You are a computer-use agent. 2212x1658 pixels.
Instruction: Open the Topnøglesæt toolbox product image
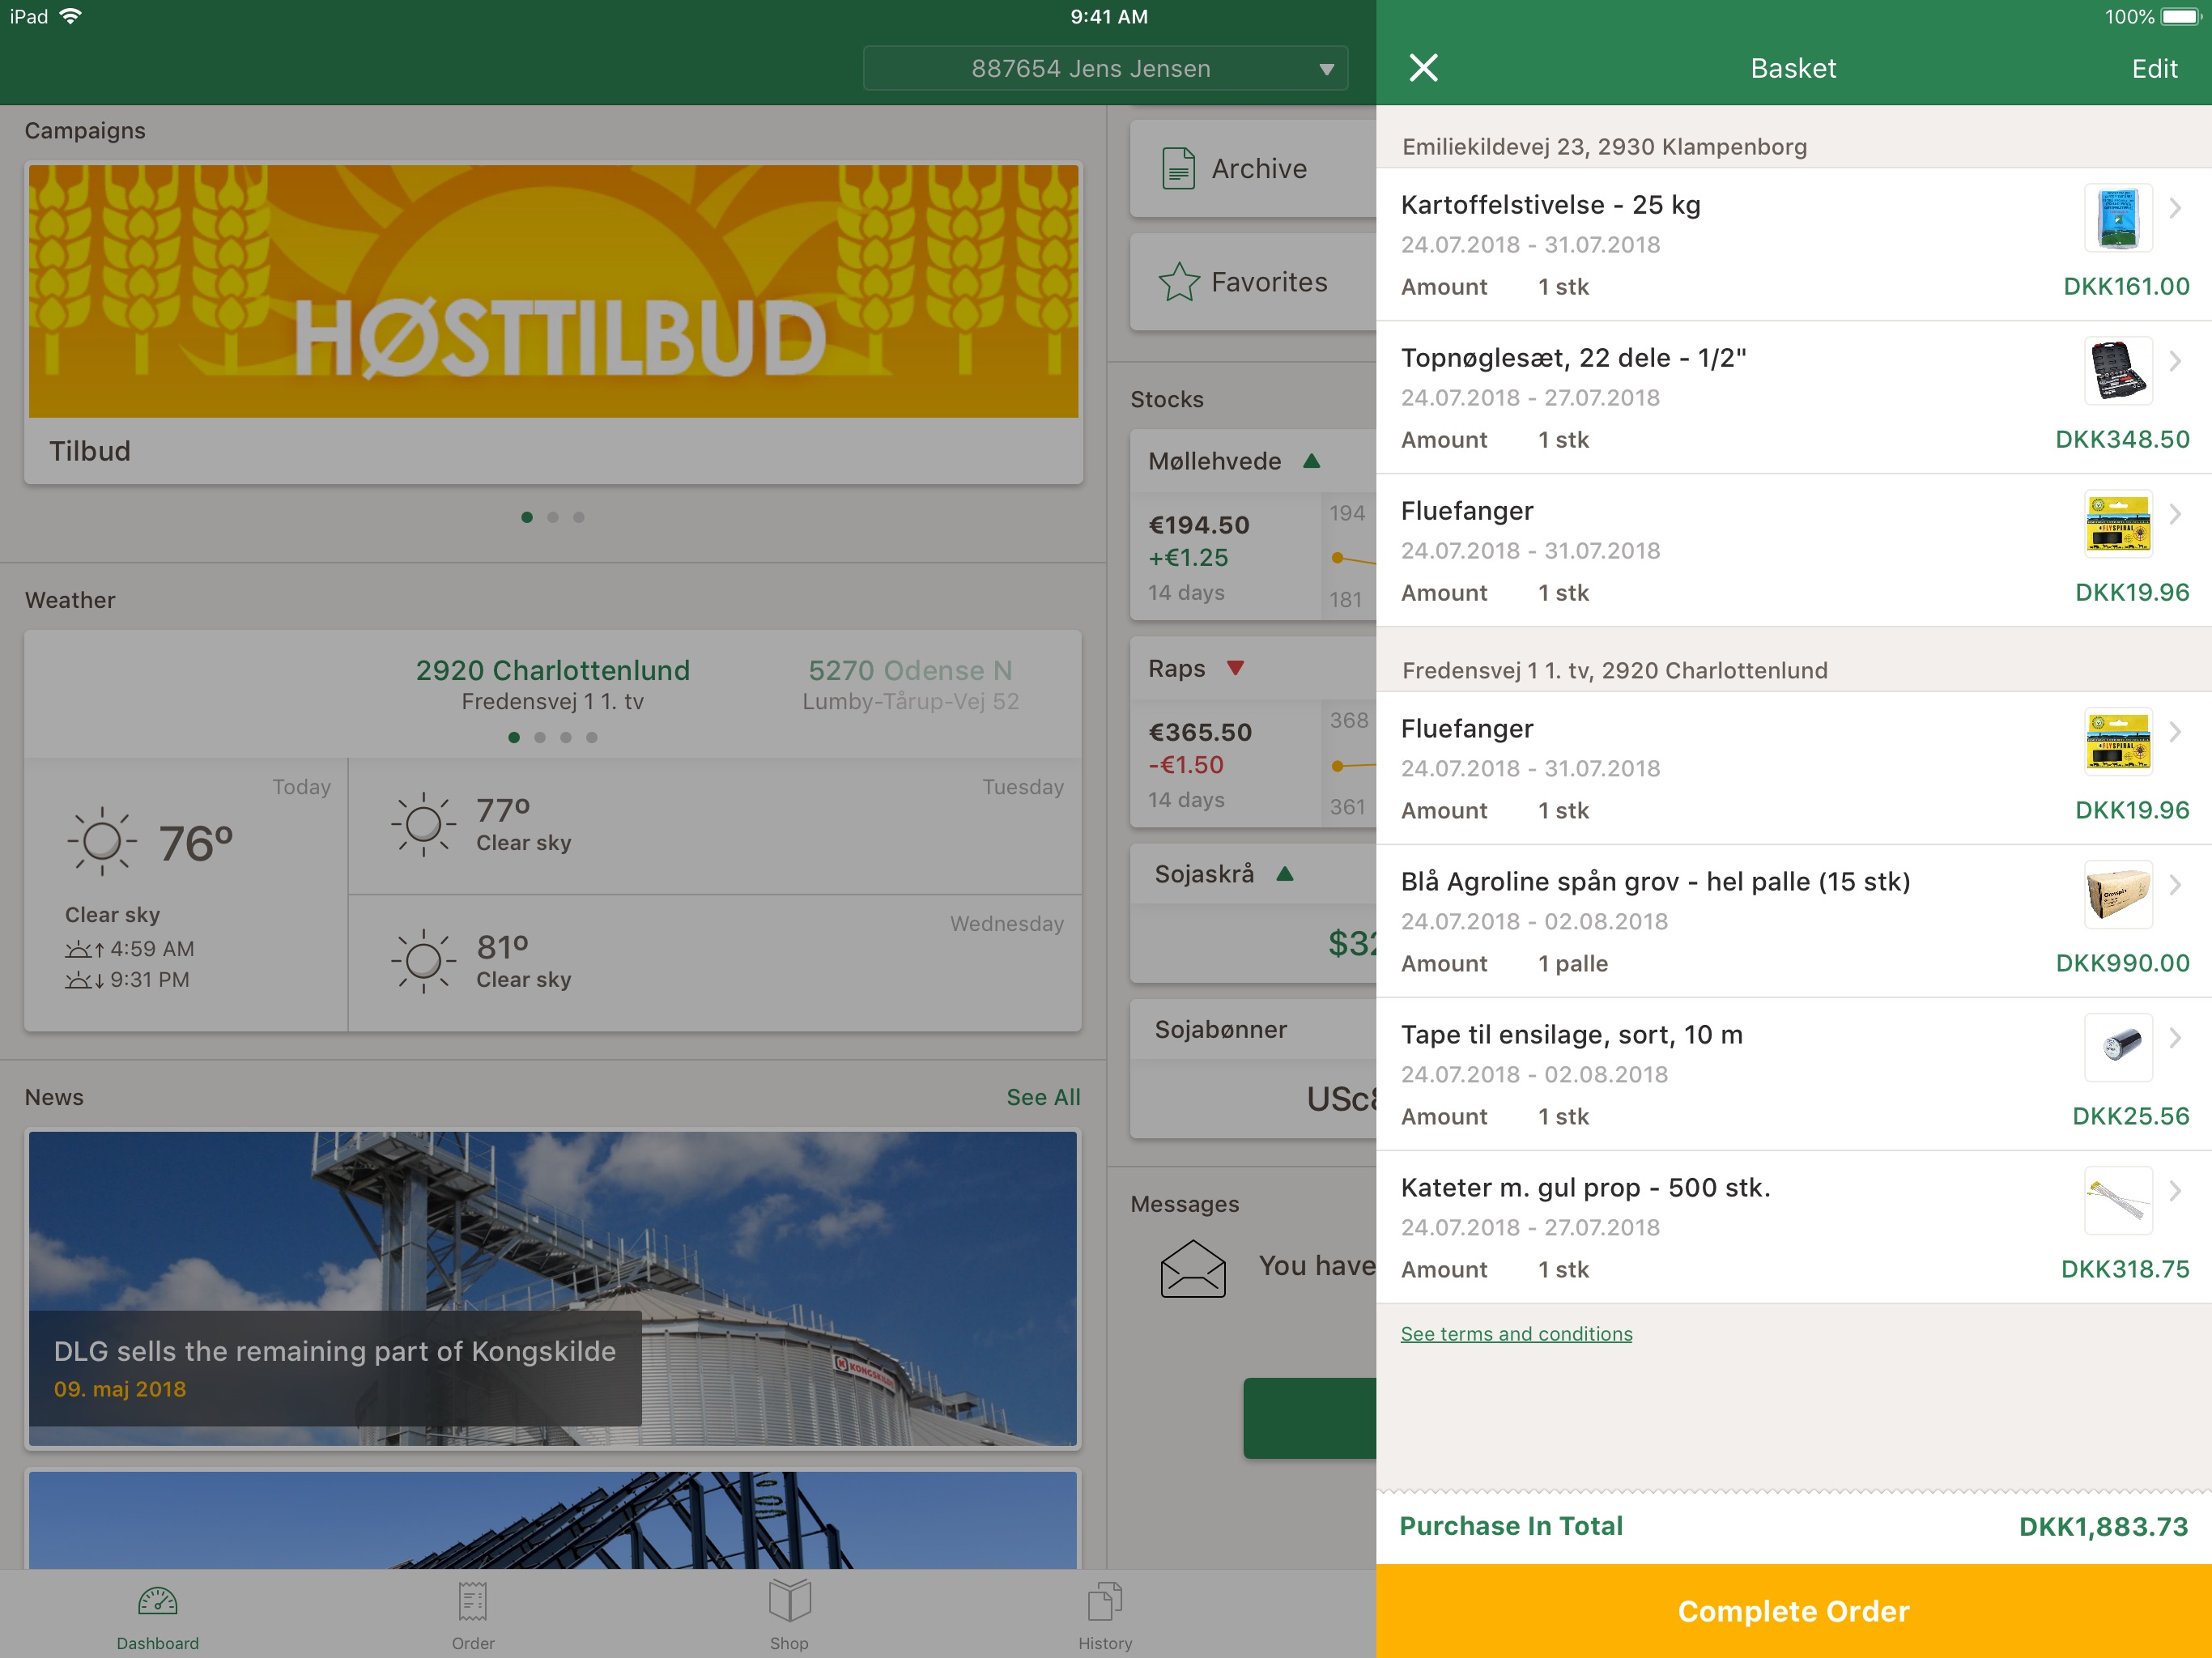[2117, 371]
